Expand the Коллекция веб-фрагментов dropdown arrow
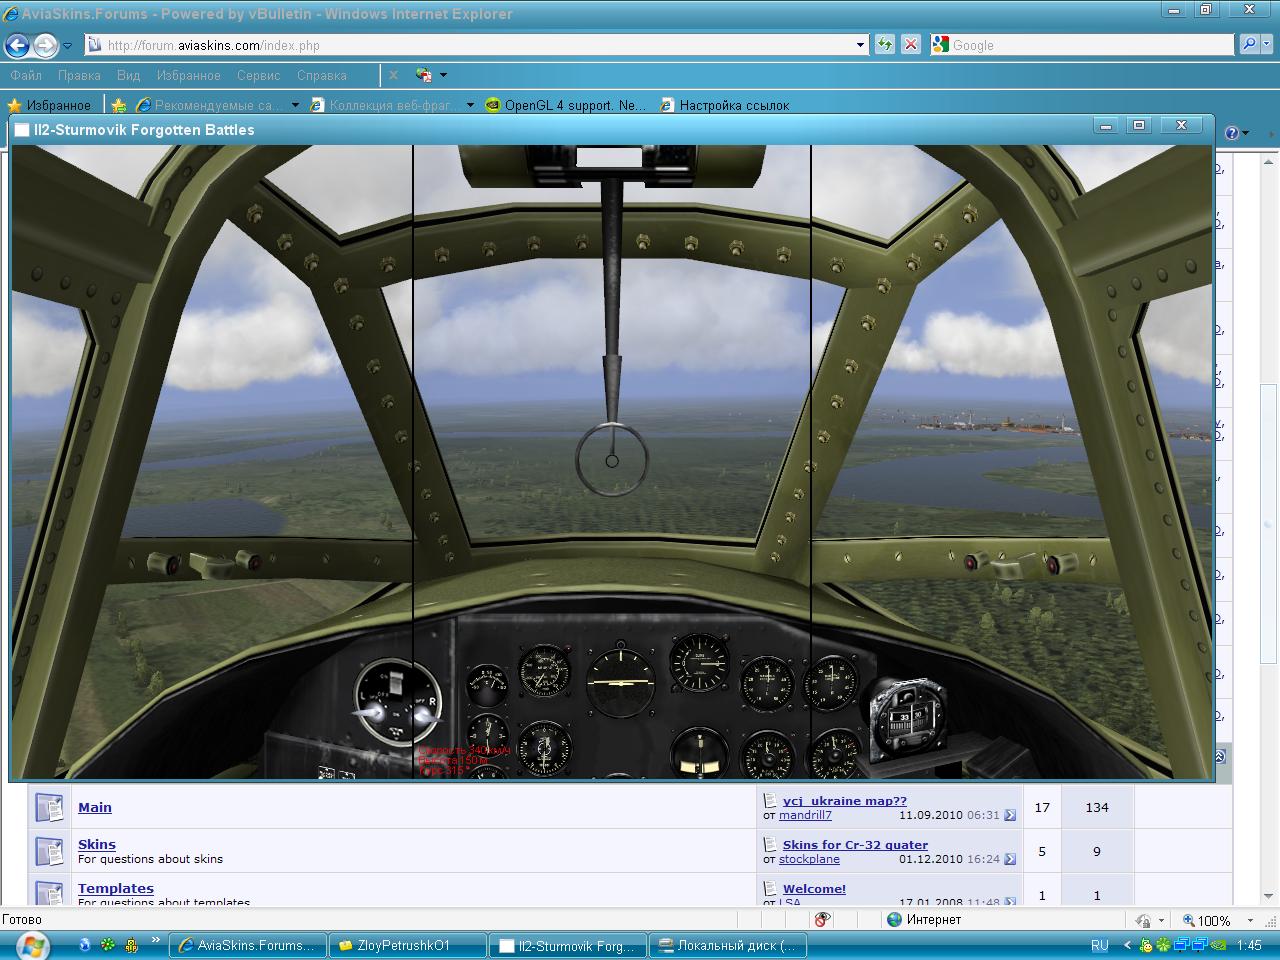The width and height of the screenshot is (1280, 960). 470,105
